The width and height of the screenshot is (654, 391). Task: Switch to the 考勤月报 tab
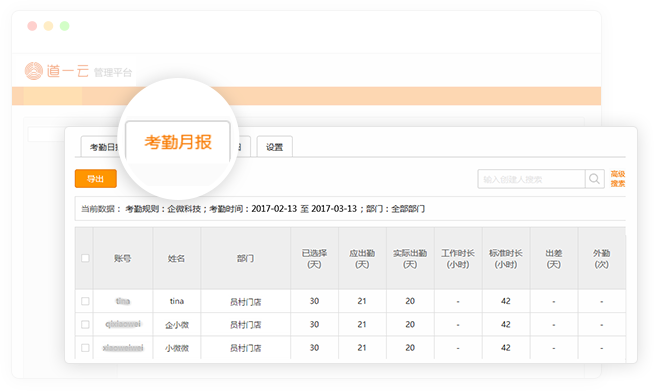click(178, 142)
